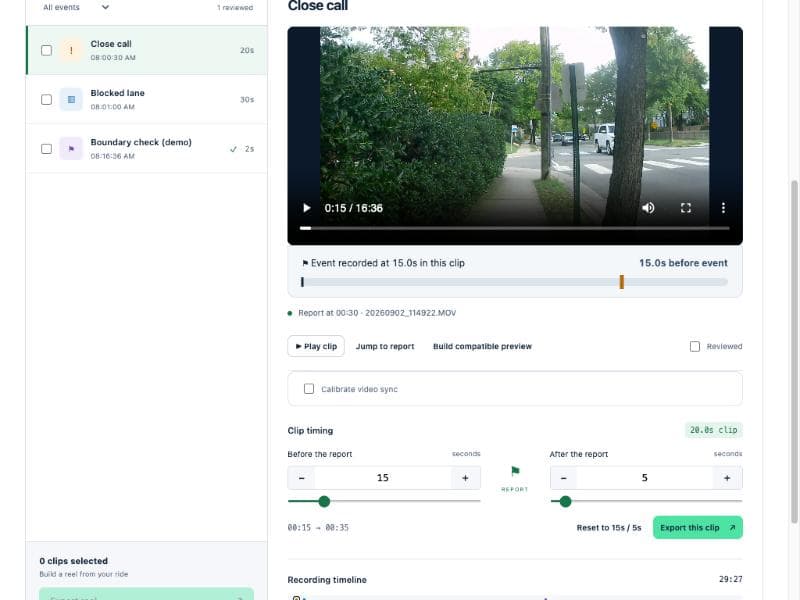This screenshot has height=600, width=800.
Task: Mark the clip as Reviewed
Action: tap(695, 346)
